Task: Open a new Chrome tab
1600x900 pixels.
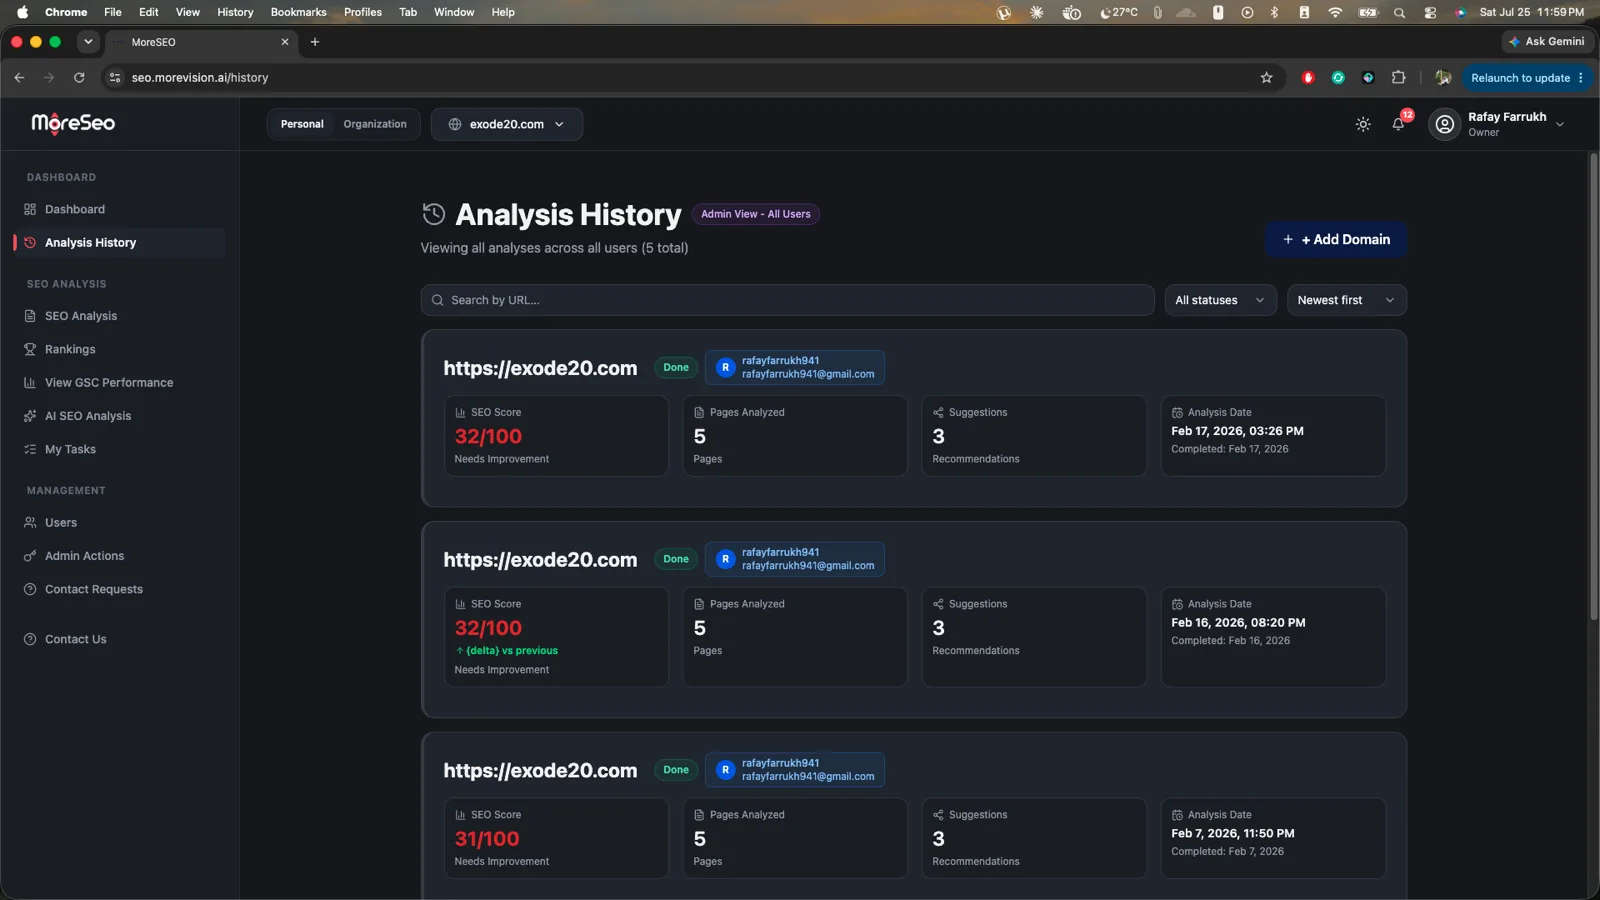Action: pyautogui.click(x=315, y=42)
